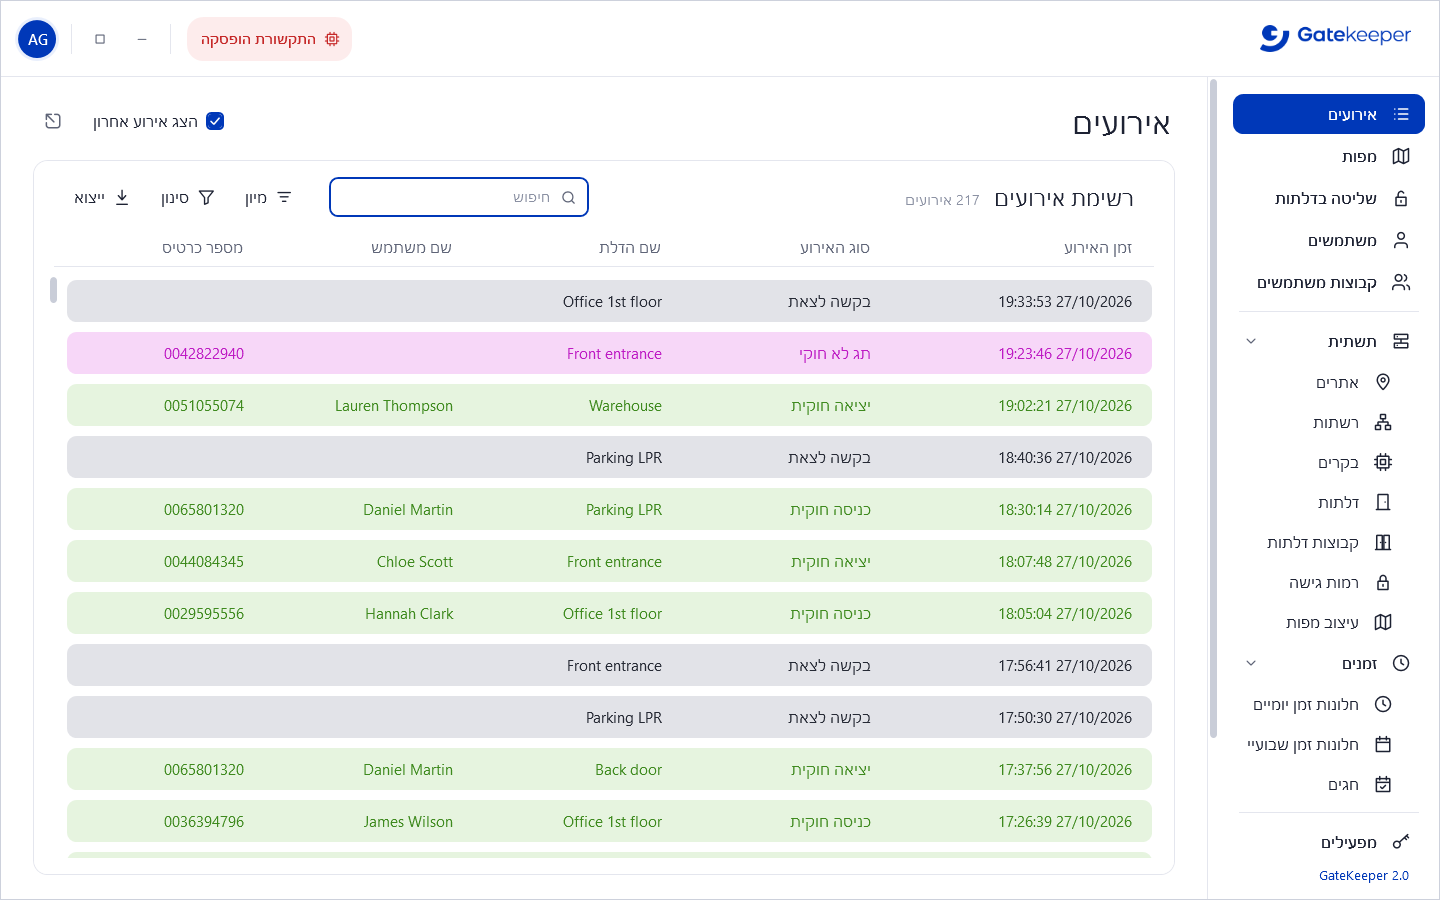Viewport: 1440px width, 900px height.
Task: Click the מפעילים operators key icon
Action: click(1401, 842)
